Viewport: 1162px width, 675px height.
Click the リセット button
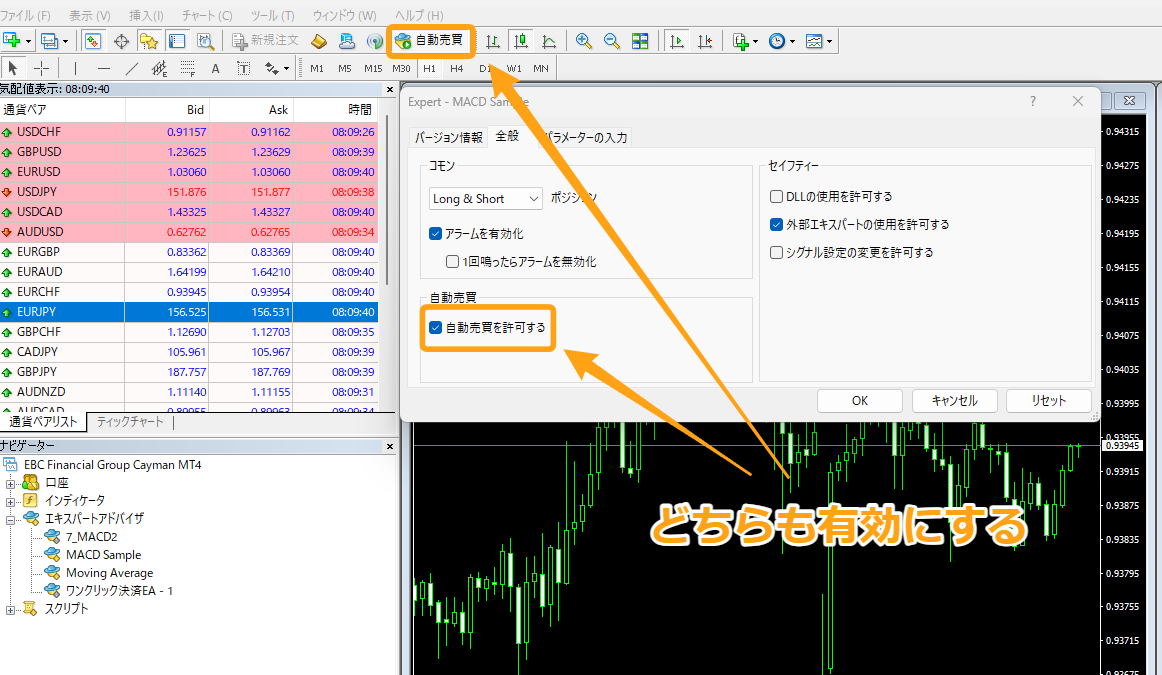[x=1049, y=400]
